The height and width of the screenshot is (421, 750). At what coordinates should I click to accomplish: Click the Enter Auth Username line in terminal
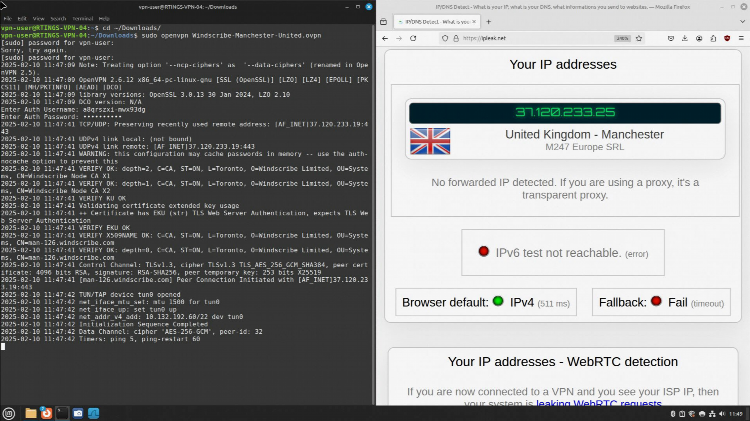coord(73,110)
